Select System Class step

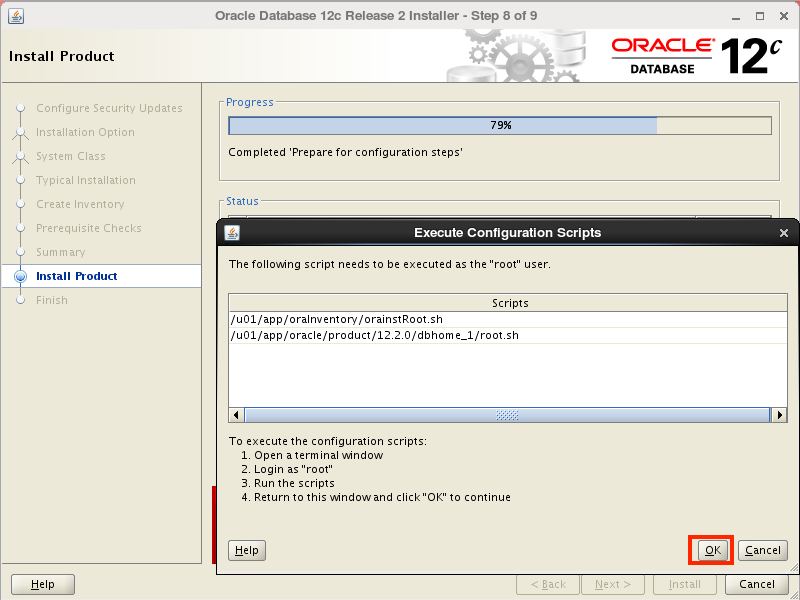[70, 156]
